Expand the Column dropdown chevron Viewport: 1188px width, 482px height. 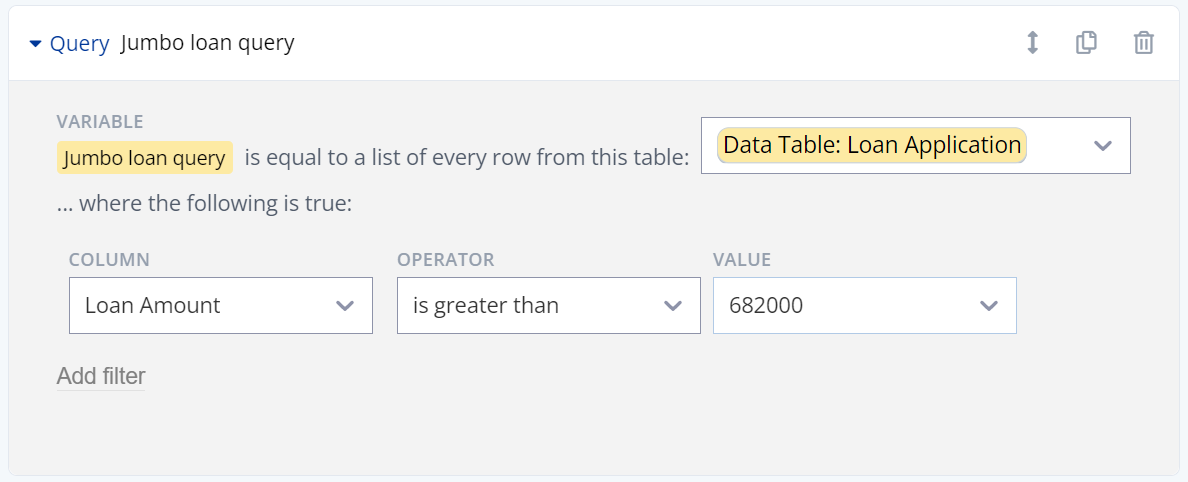pos(345,306)
